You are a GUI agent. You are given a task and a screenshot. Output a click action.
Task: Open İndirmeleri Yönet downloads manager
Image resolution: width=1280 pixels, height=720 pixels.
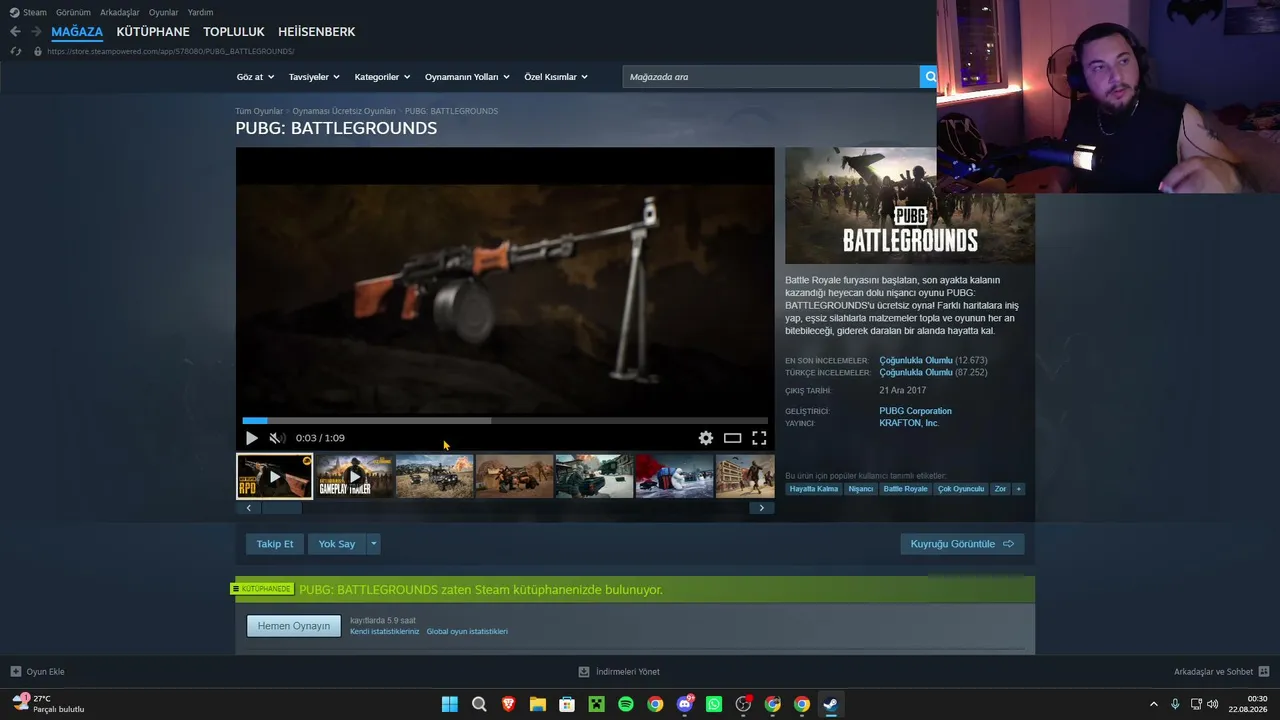pos(619,672)
